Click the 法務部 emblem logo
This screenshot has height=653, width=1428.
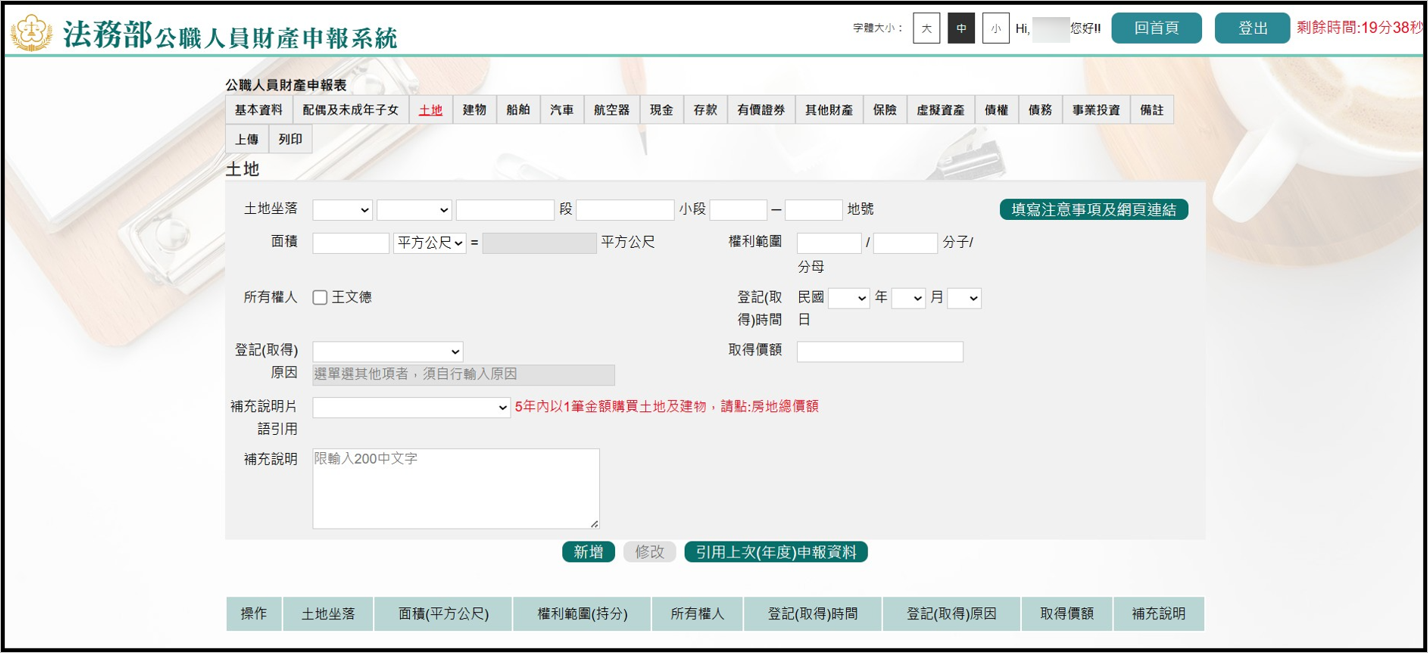click(x=32, y=33)
